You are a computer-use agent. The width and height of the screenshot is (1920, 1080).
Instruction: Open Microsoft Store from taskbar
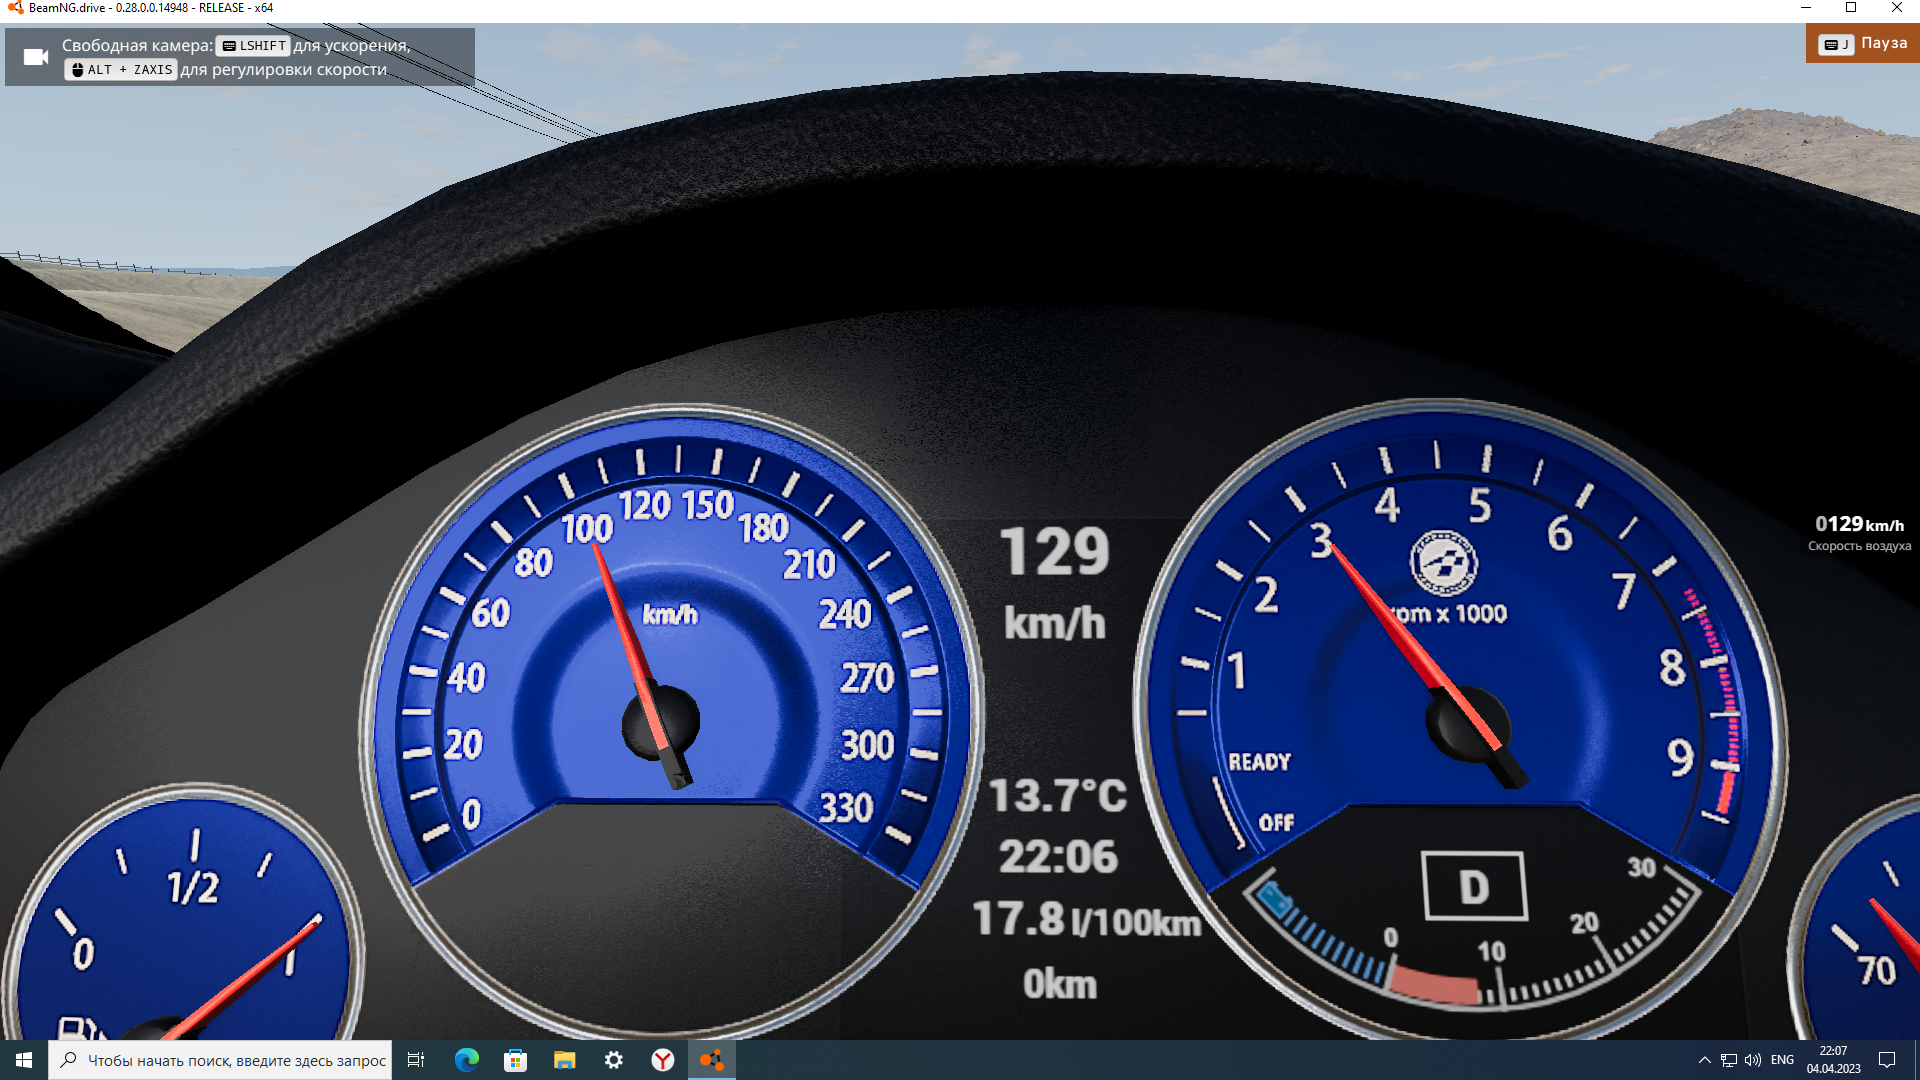(x=515, y=1060)
